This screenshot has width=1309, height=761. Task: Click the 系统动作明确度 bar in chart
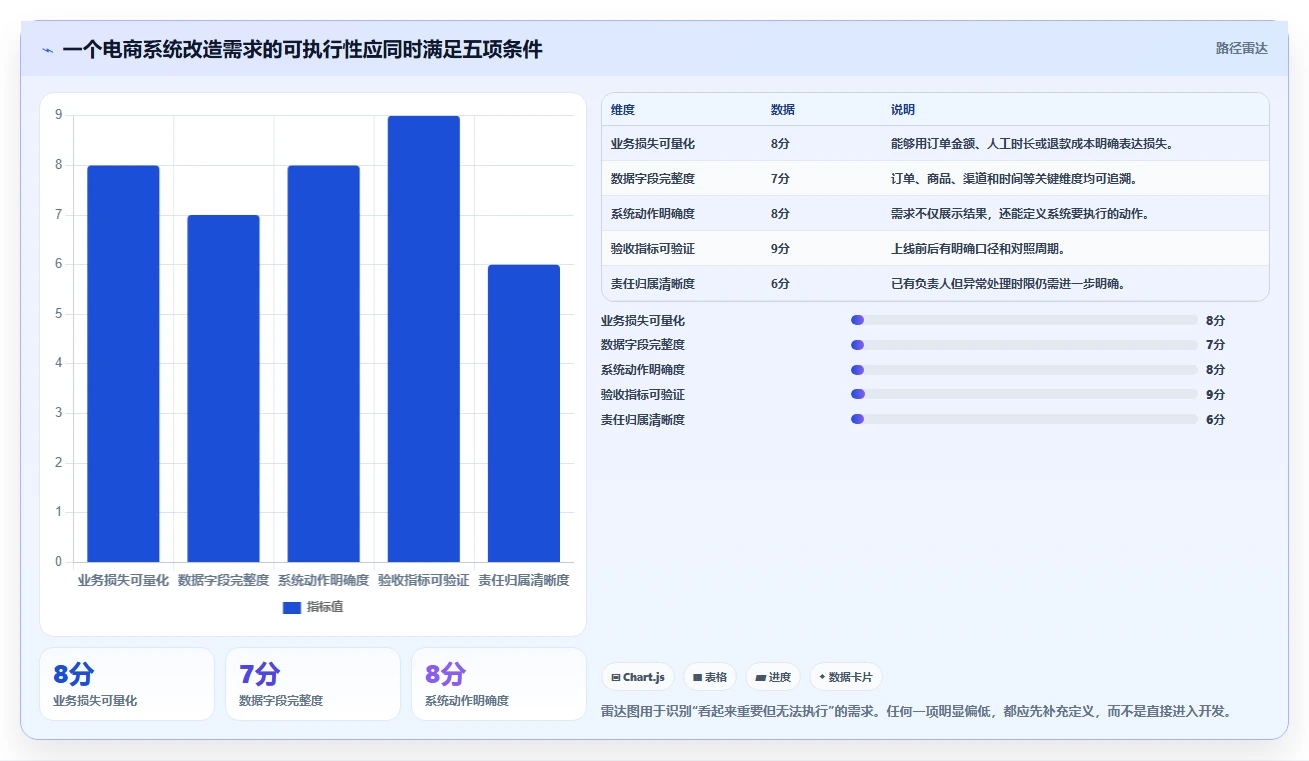click(x=323, y=364)
